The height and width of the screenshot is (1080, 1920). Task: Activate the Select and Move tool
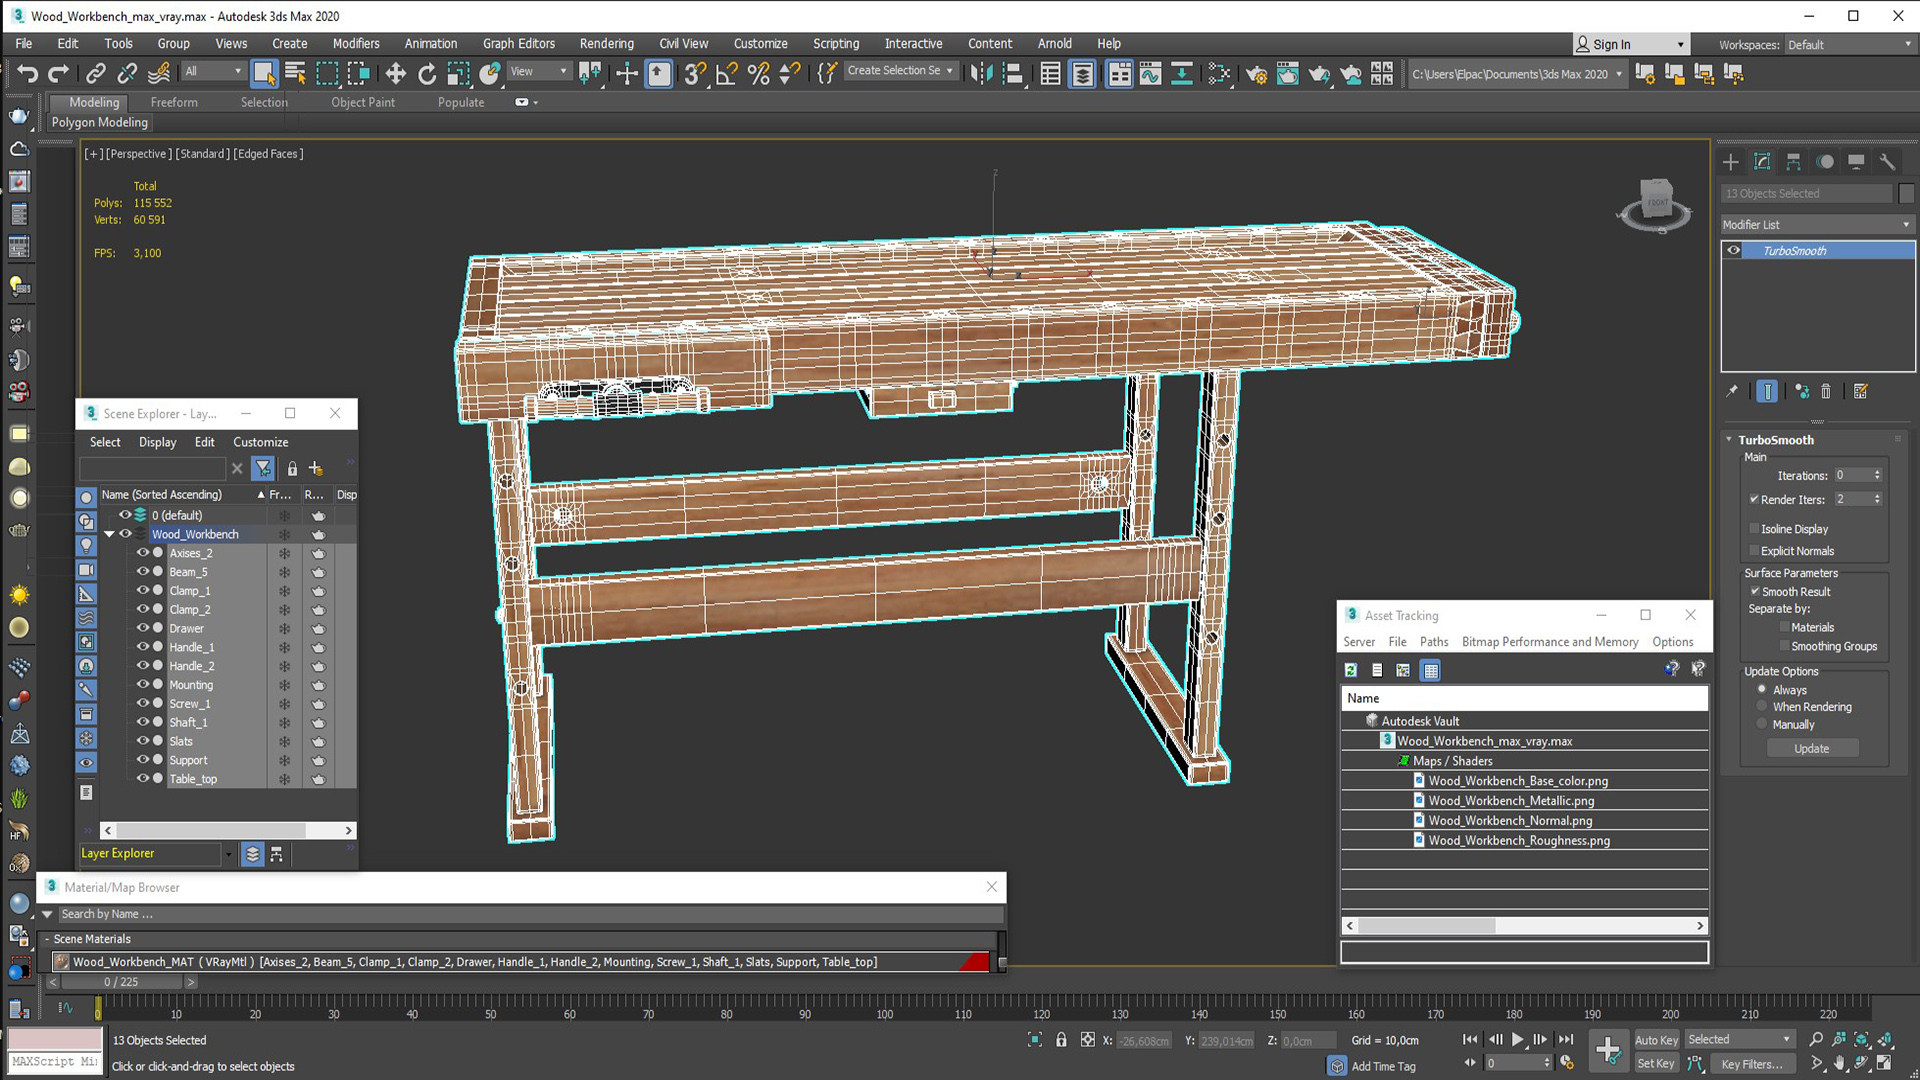tap(396, 73)
